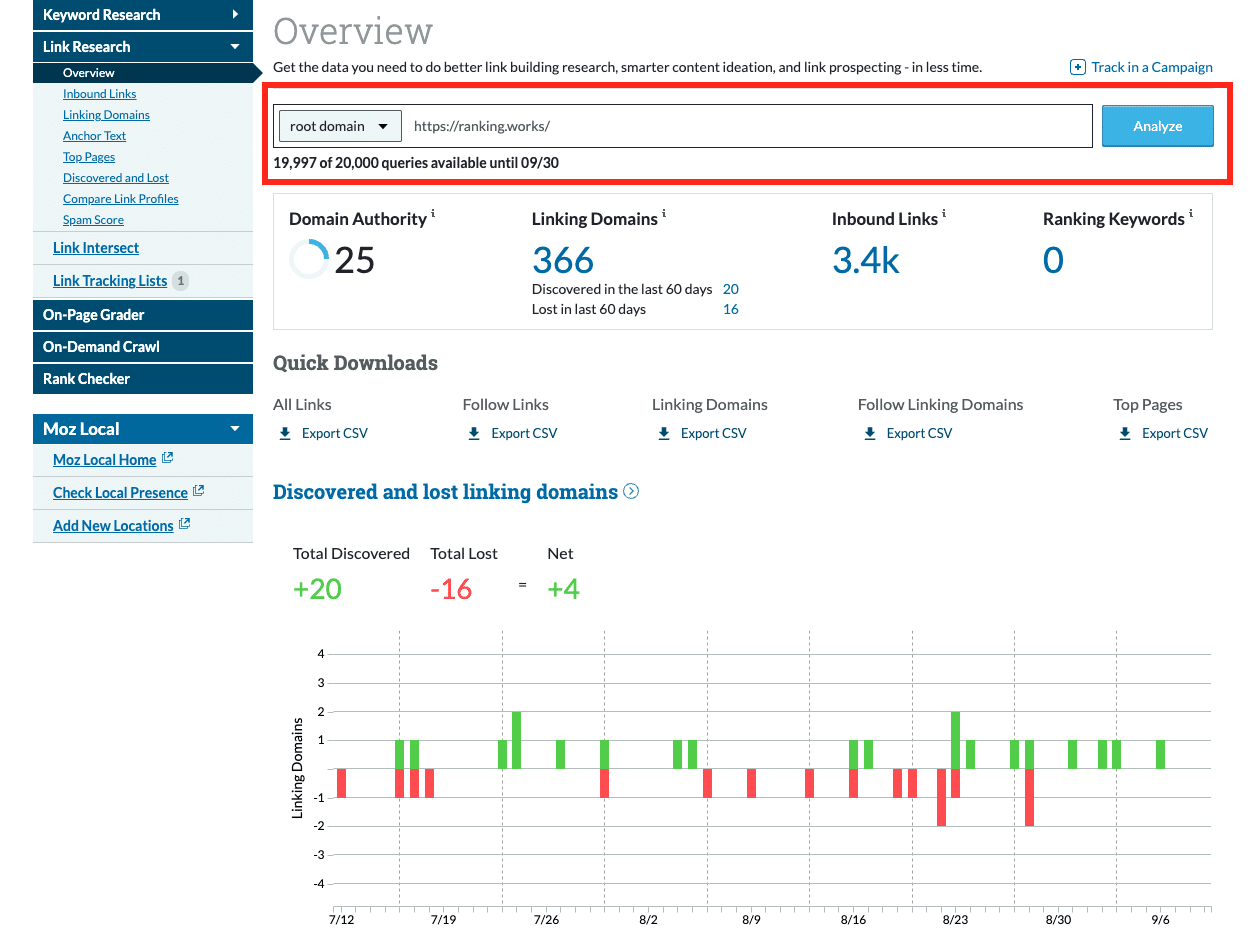Click info icon beside Ranking Keywords
Screen dimensions: 1252x945
coord(1191,215)
